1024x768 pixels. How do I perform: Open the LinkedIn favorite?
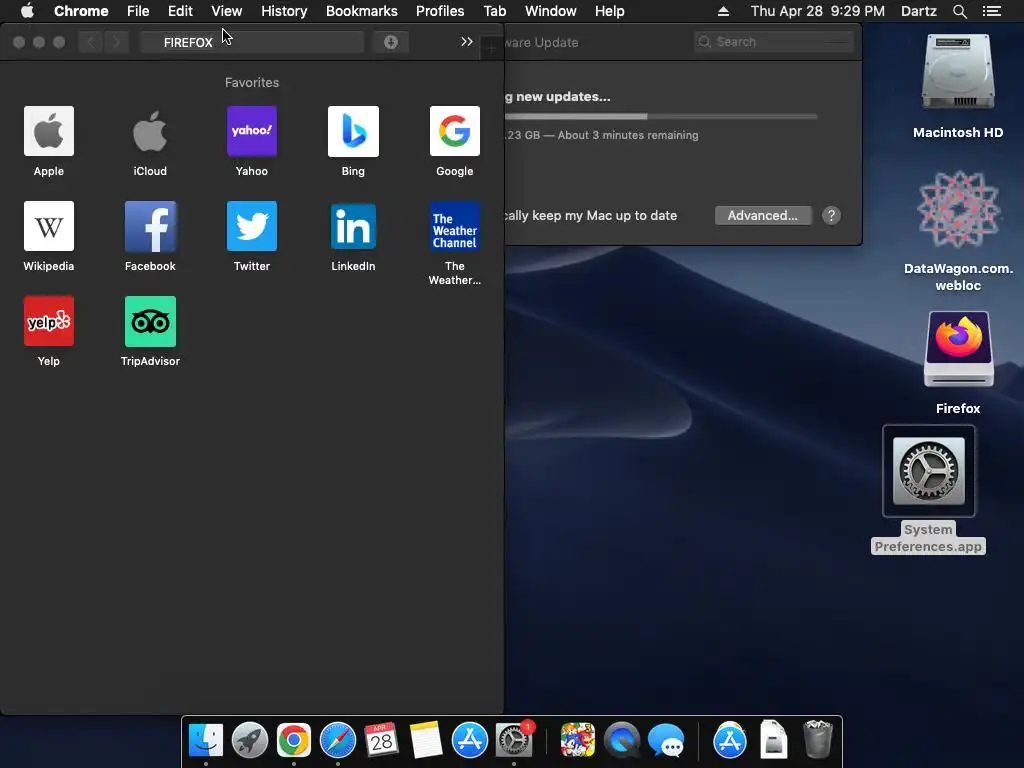(353, 226)
